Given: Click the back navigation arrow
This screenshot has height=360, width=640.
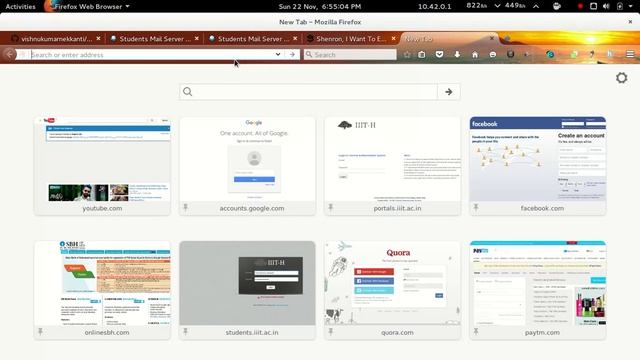Looking at the screenshot, I should pos(9,54).
